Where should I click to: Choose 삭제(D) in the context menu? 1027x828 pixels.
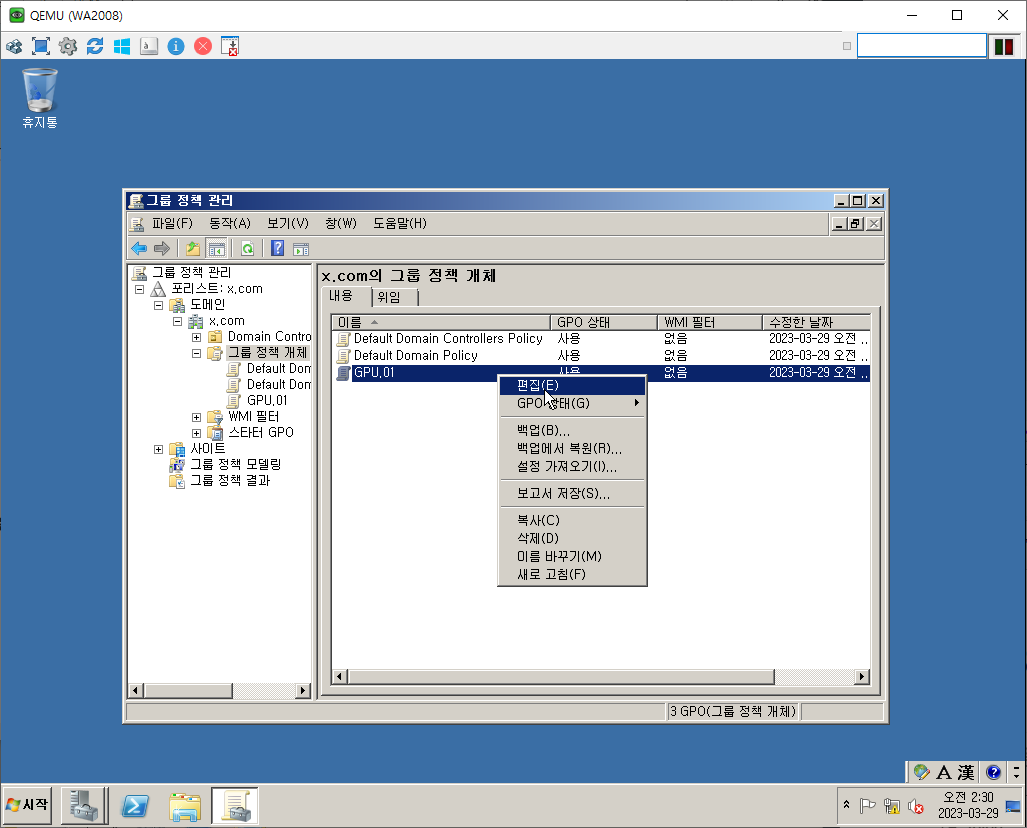572,538
